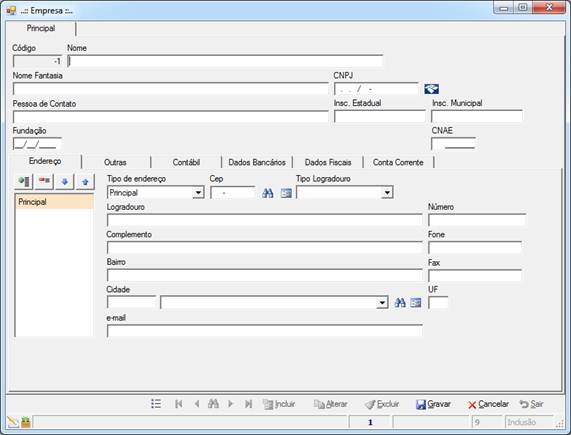Click the Complemento input field

point(264,248)
